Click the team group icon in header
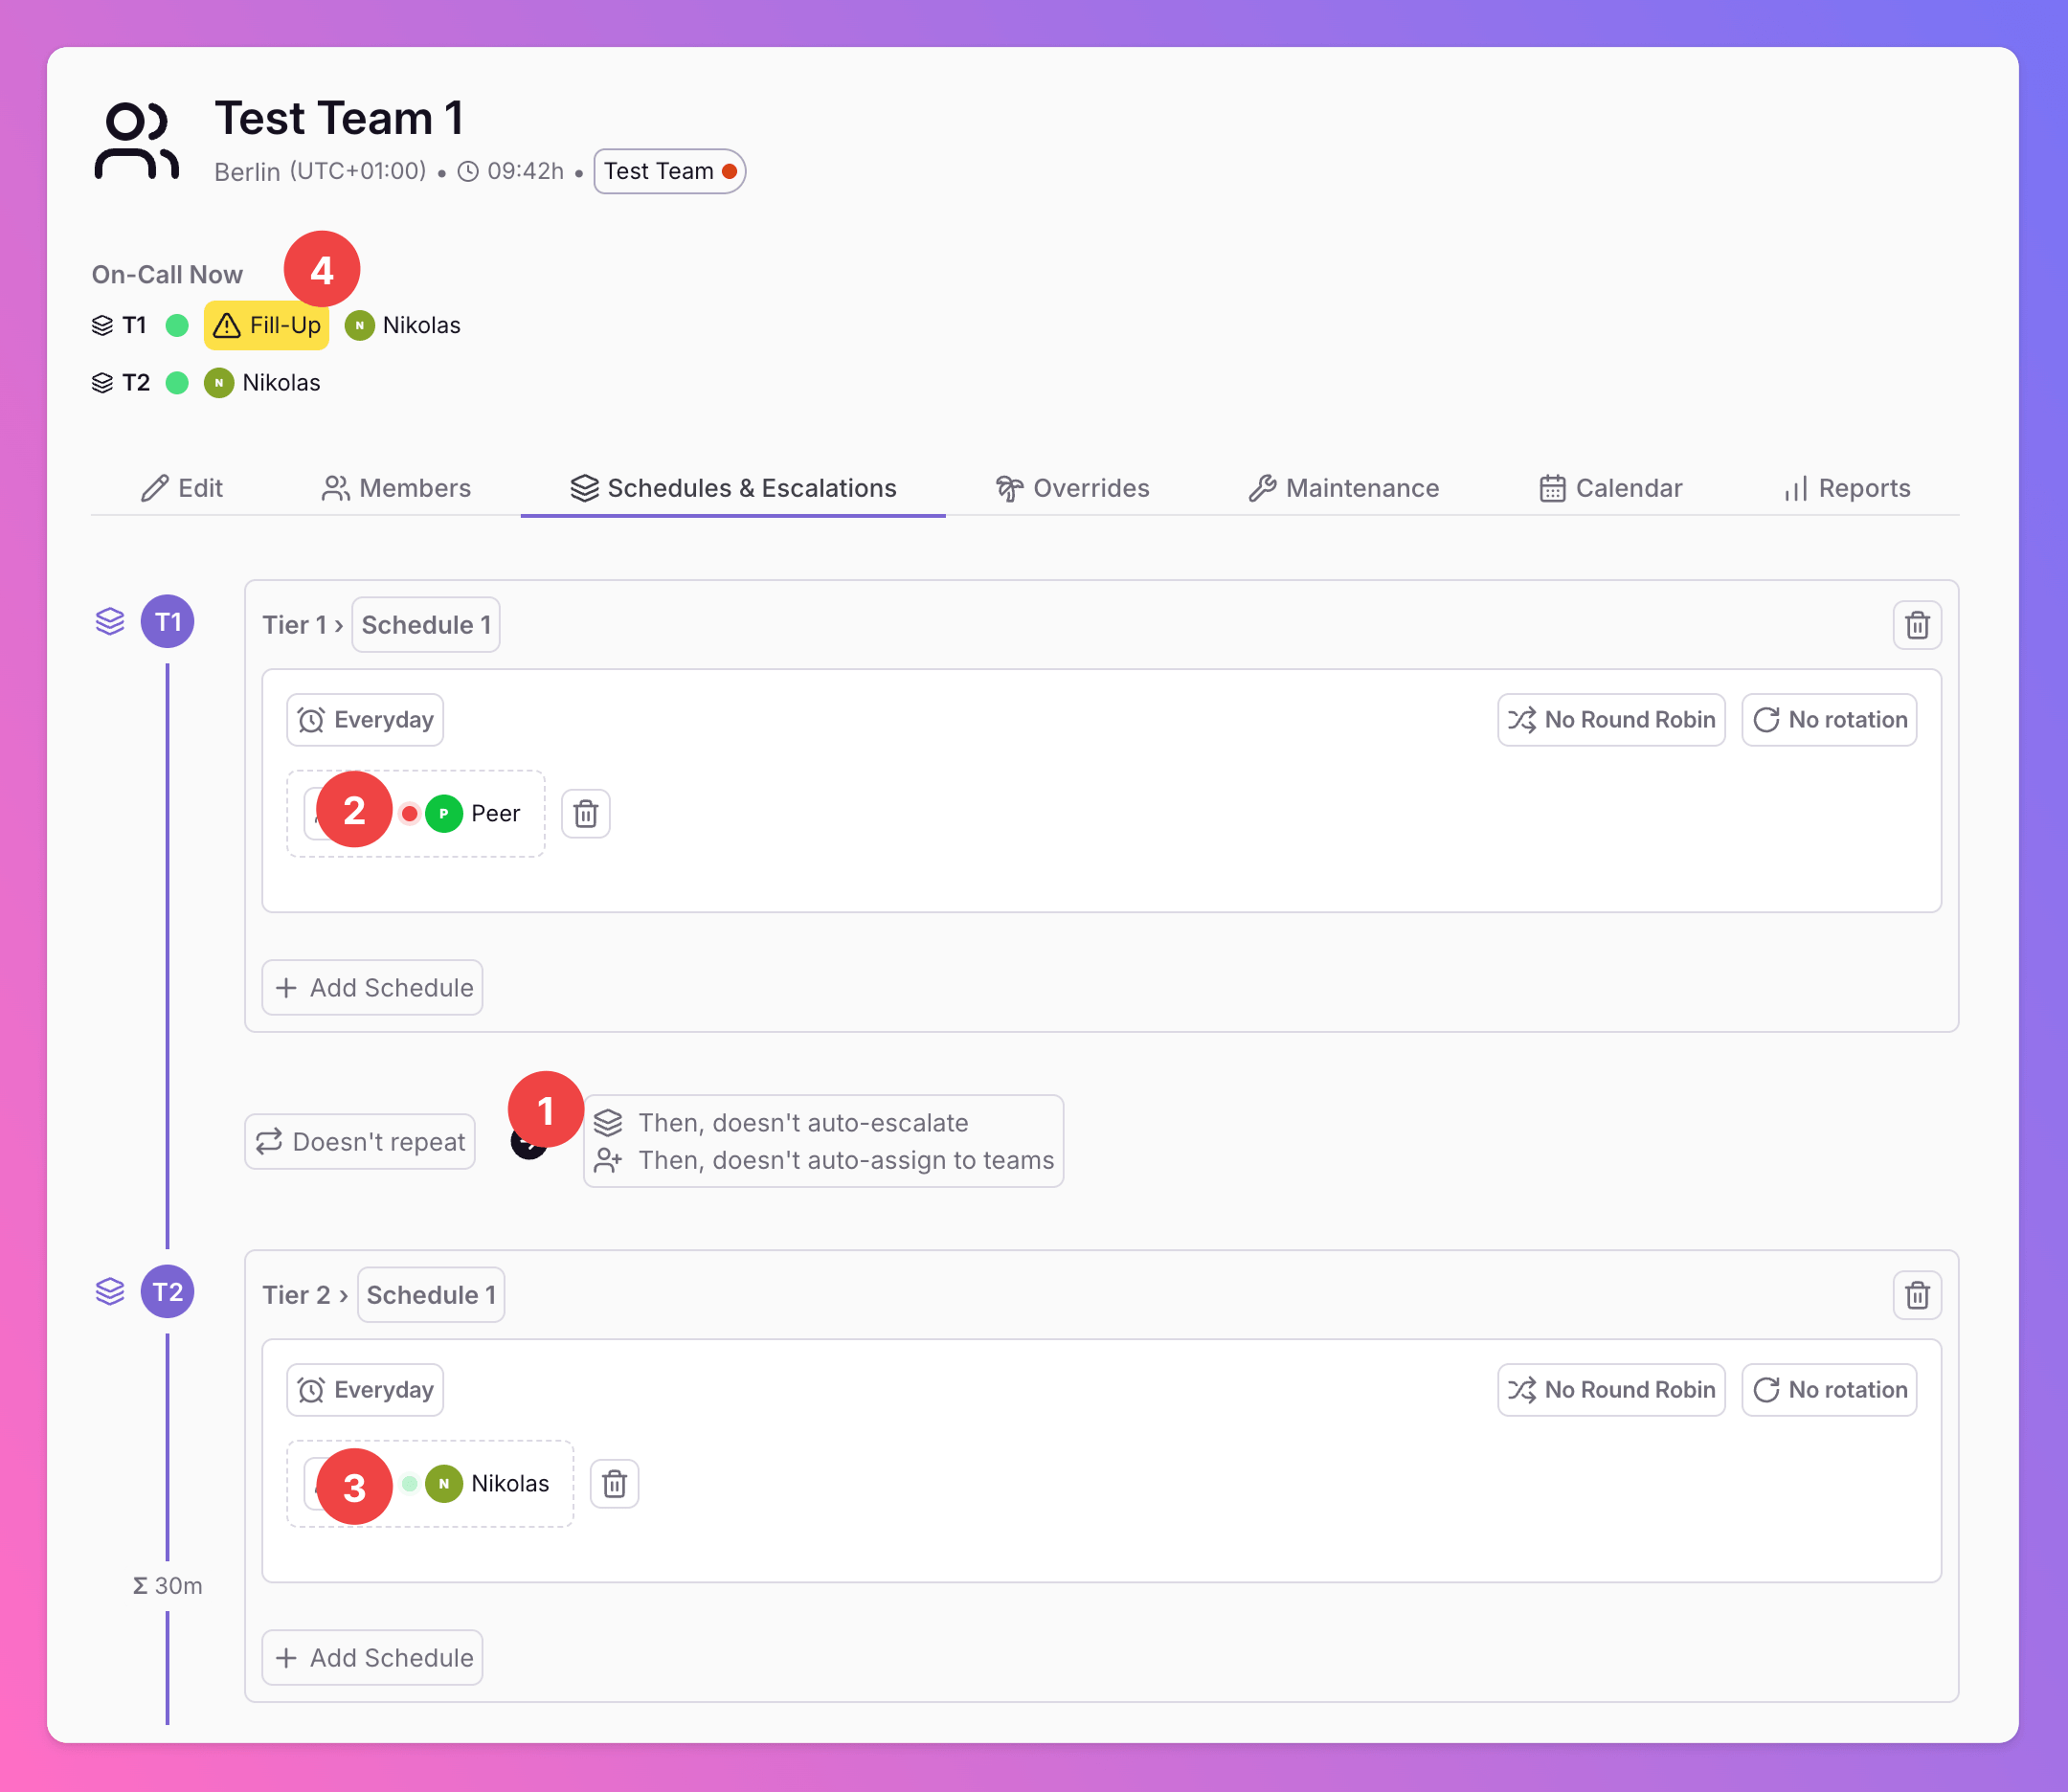The width and height of the screenshot is (2068, 1792). tap(137, 141)
